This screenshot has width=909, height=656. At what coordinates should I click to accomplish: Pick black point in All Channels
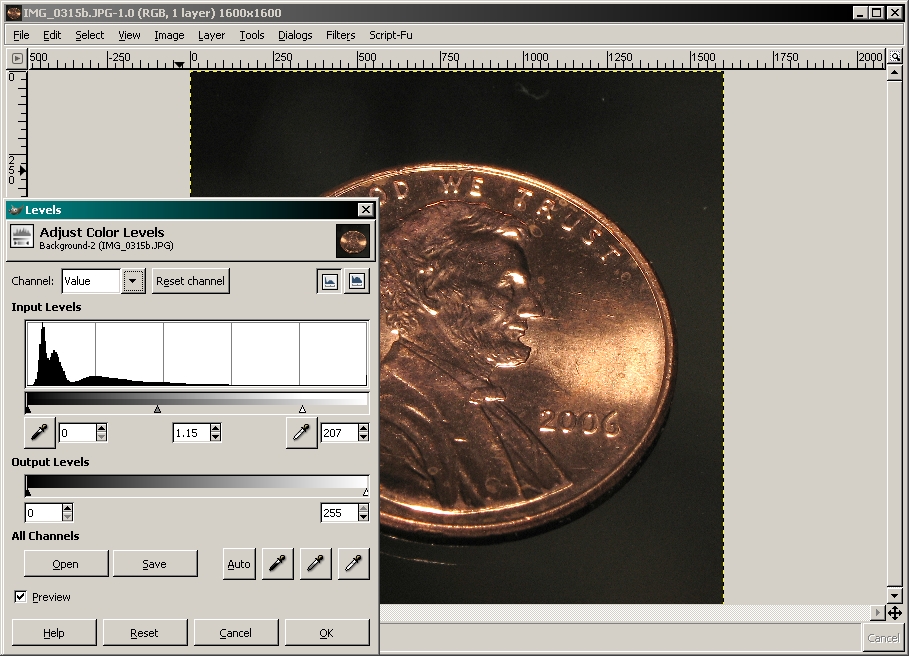pos(277,564)
